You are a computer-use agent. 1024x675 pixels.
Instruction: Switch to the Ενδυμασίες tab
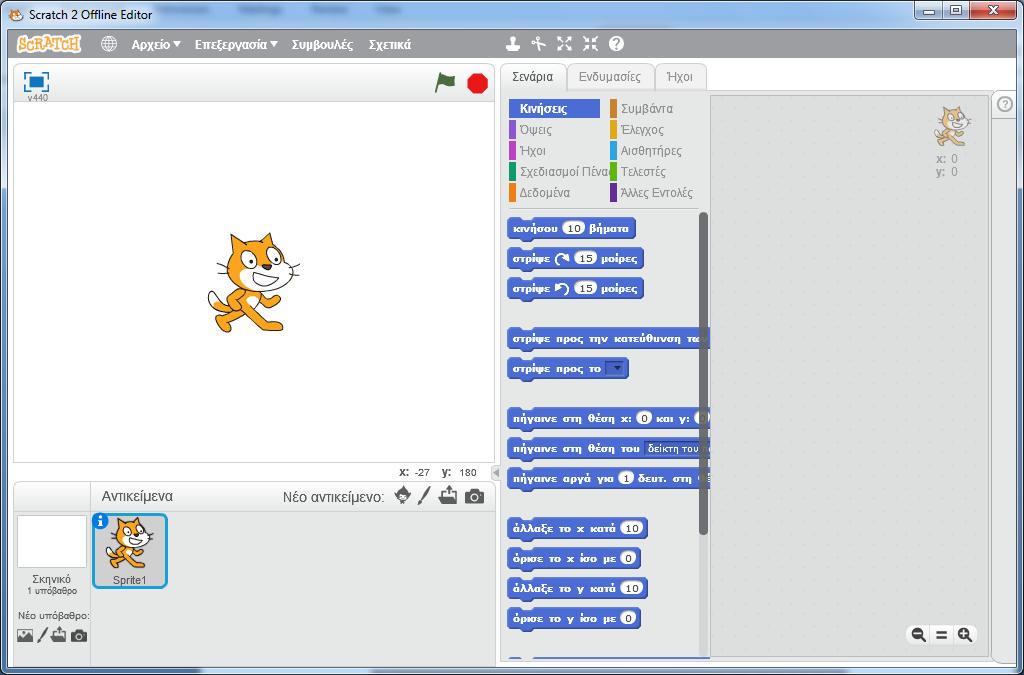click(610, 77)
